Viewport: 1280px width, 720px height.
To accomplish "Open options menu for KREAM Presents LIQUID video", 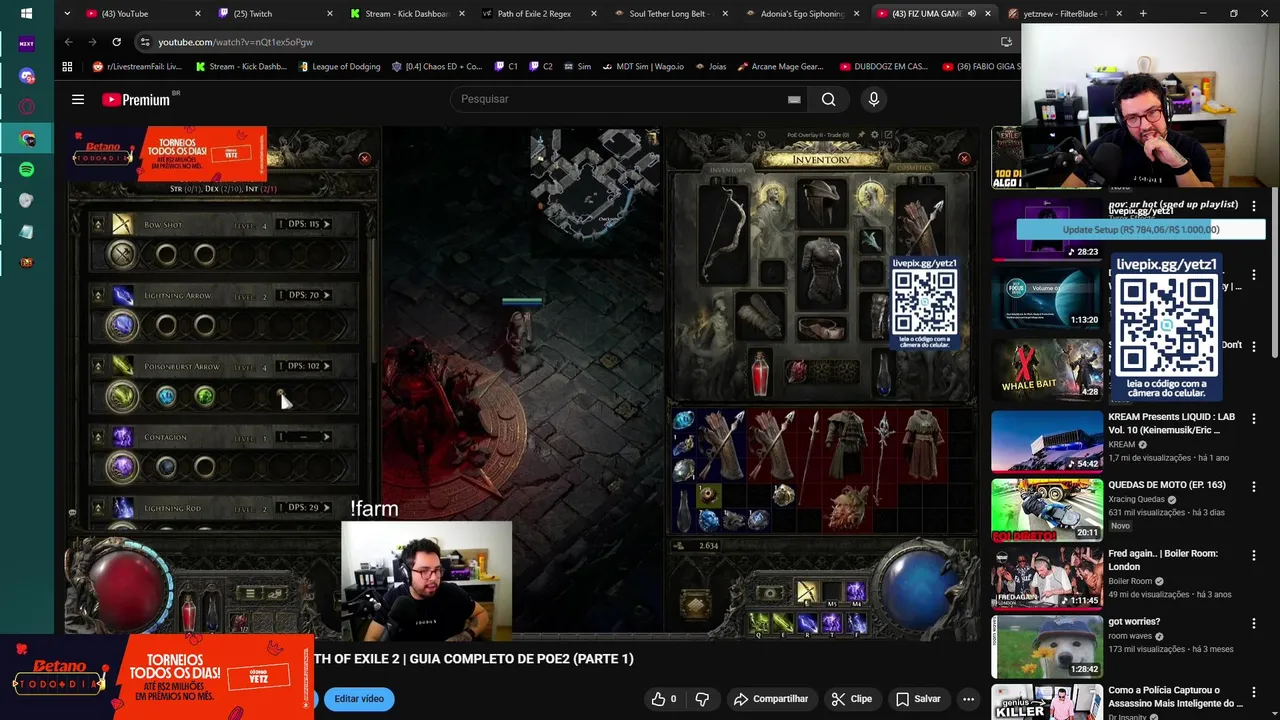I will 1253,418.
